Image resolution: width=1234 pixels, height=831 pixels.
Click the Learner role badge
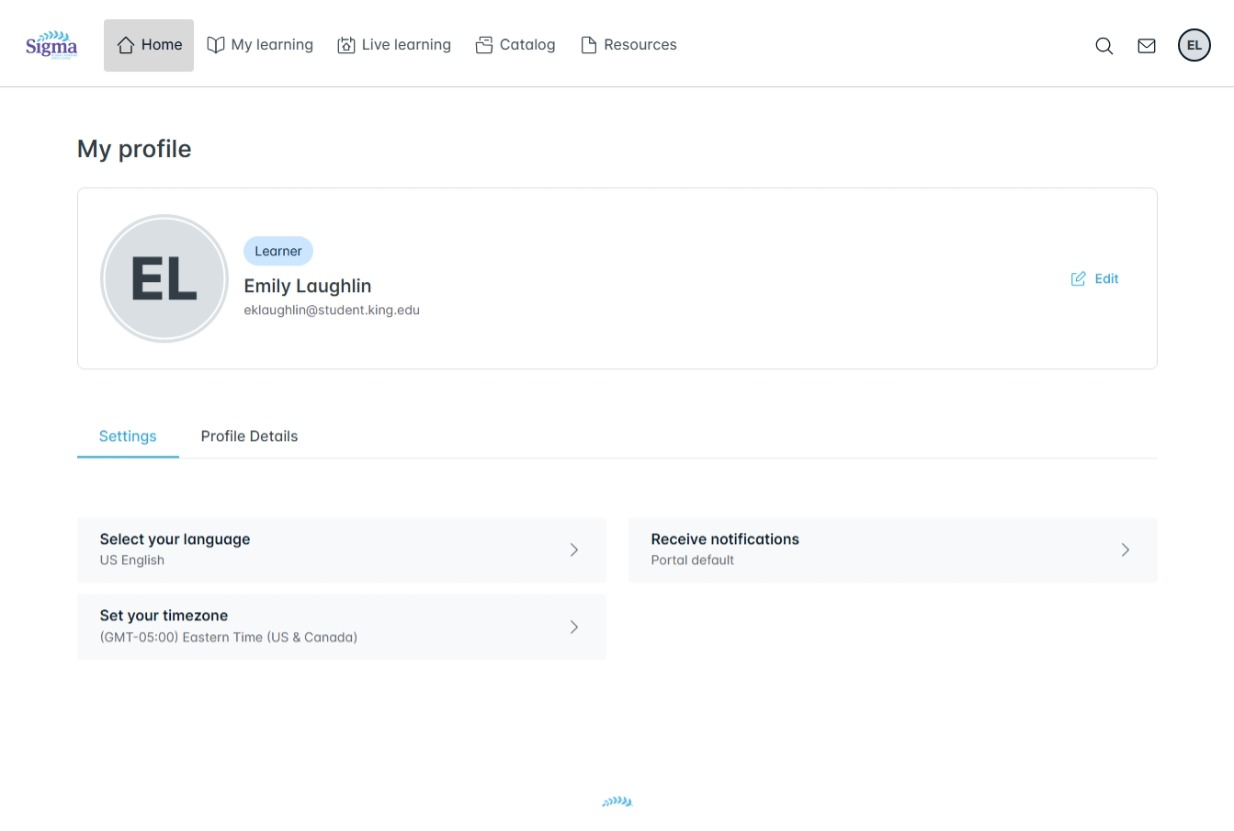point(278,251)
